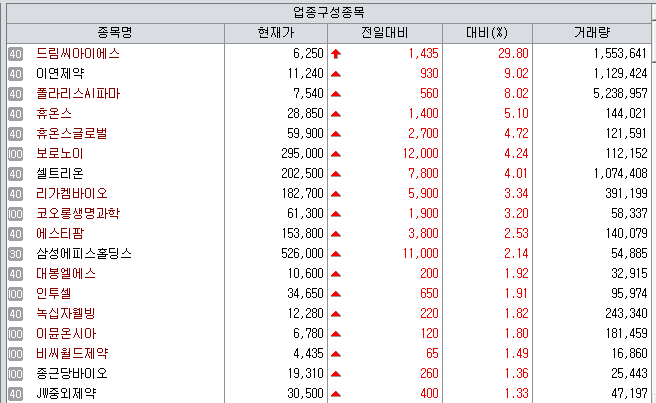Screen dimensions: 656x403
Task: Click the 40 badge next to 리가켐바이오
Action: point(15,194)
